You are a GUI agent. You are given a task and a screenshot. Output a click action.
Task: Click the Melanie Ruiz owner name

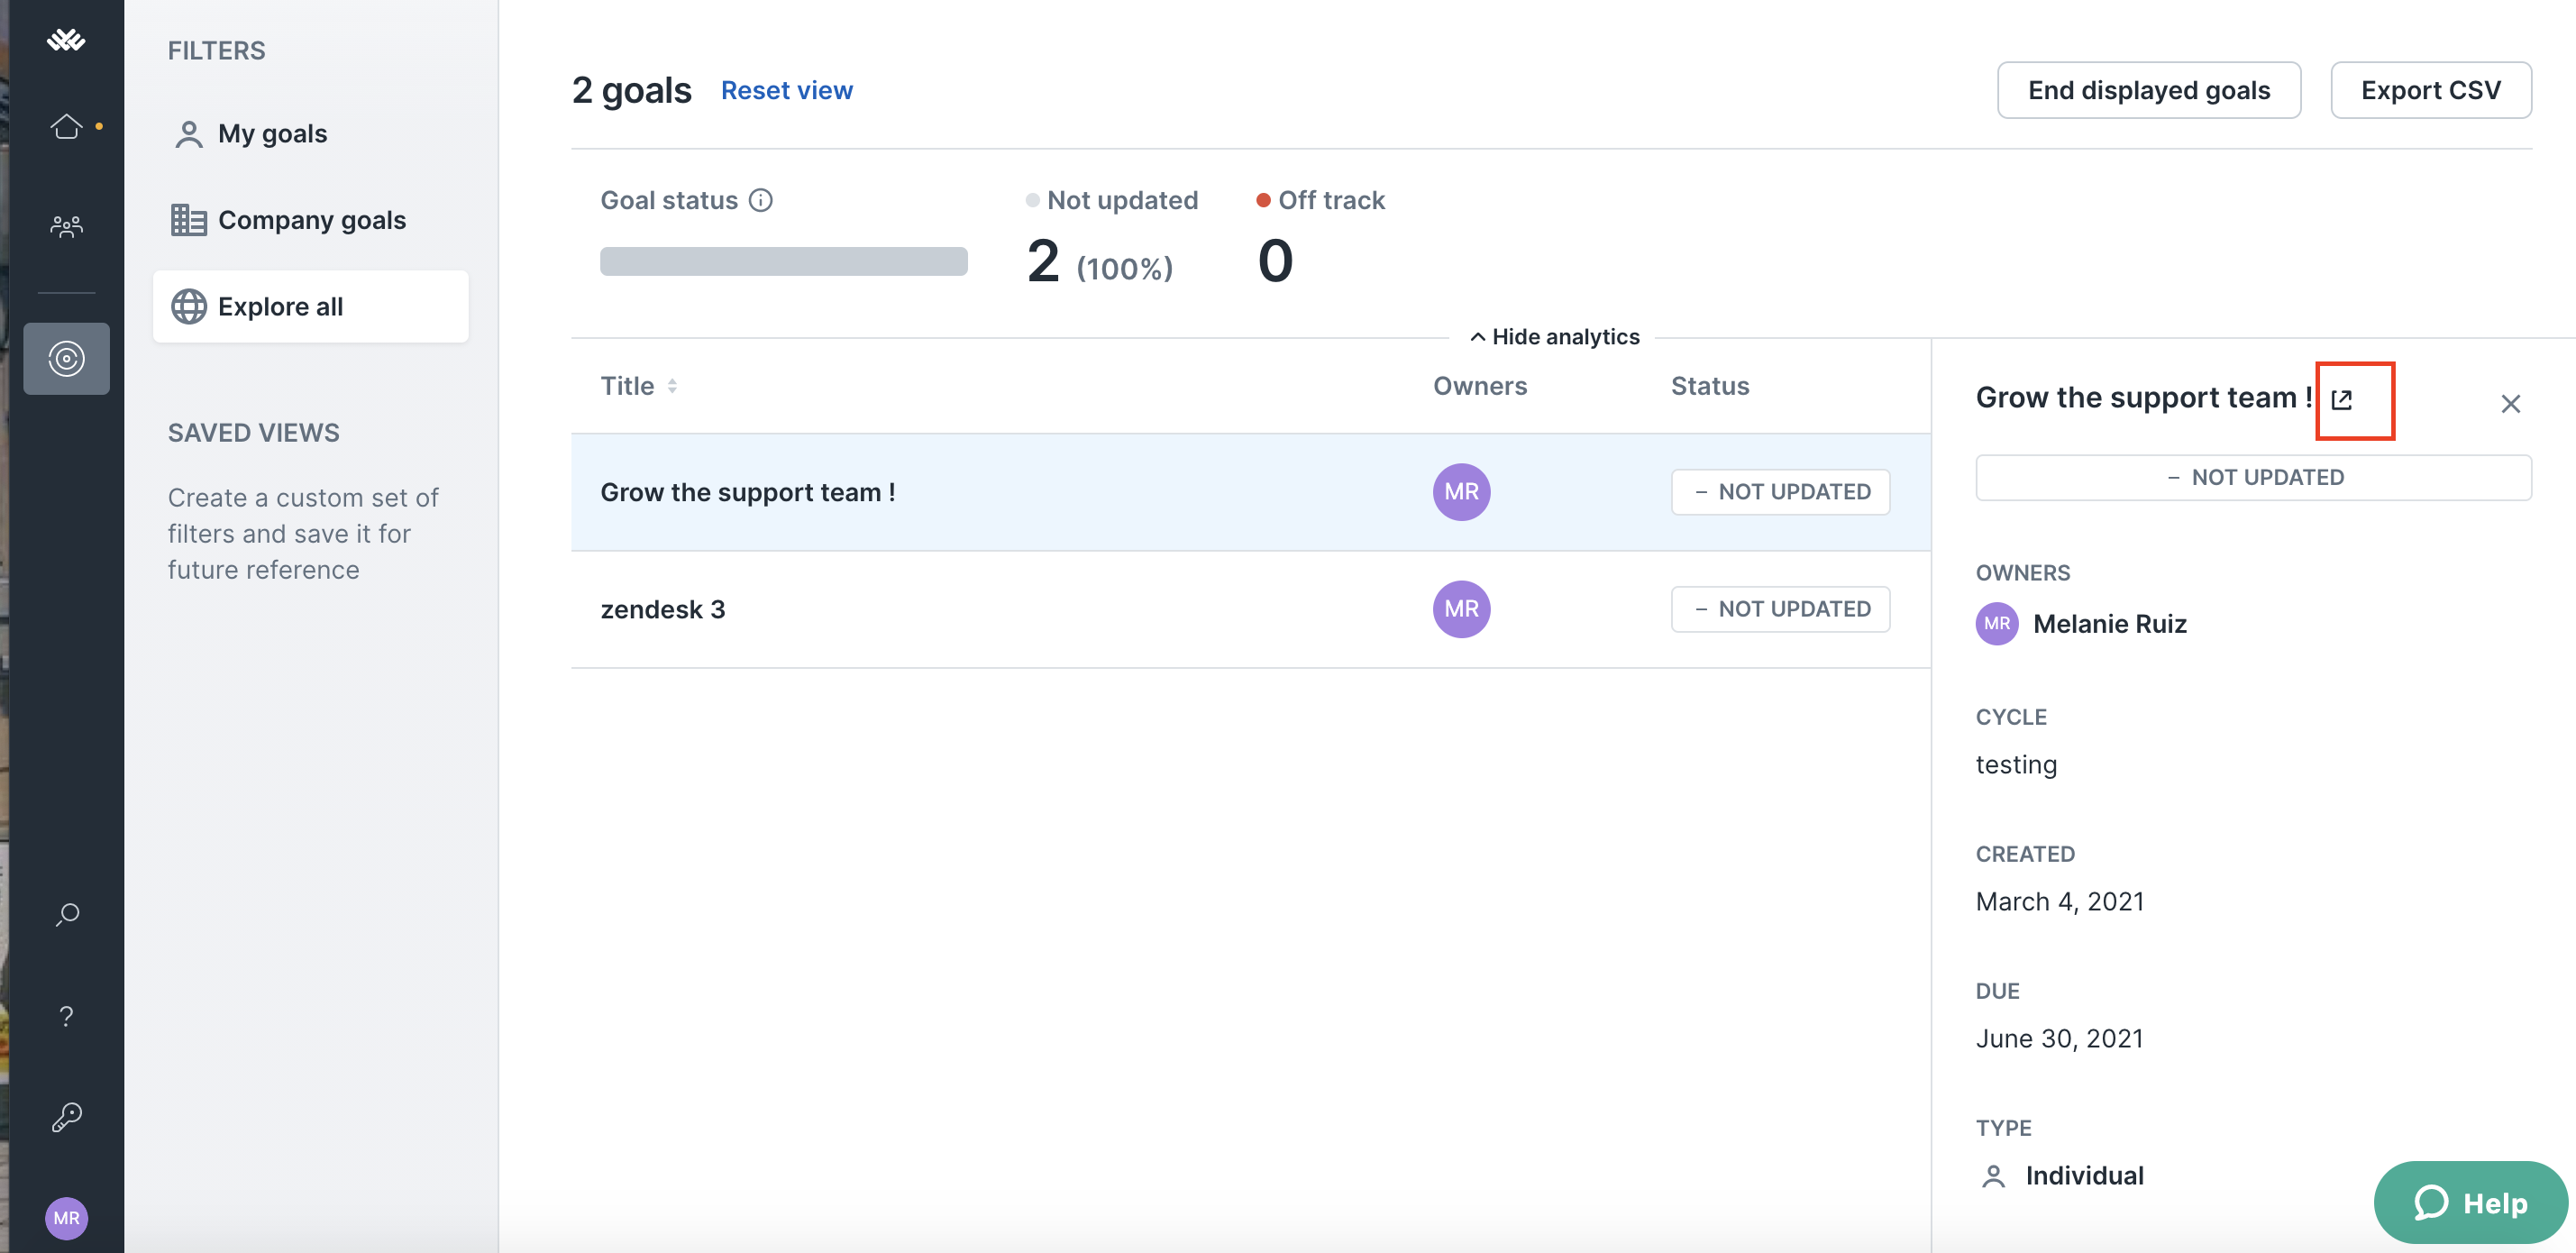(x=2109, y=624)
